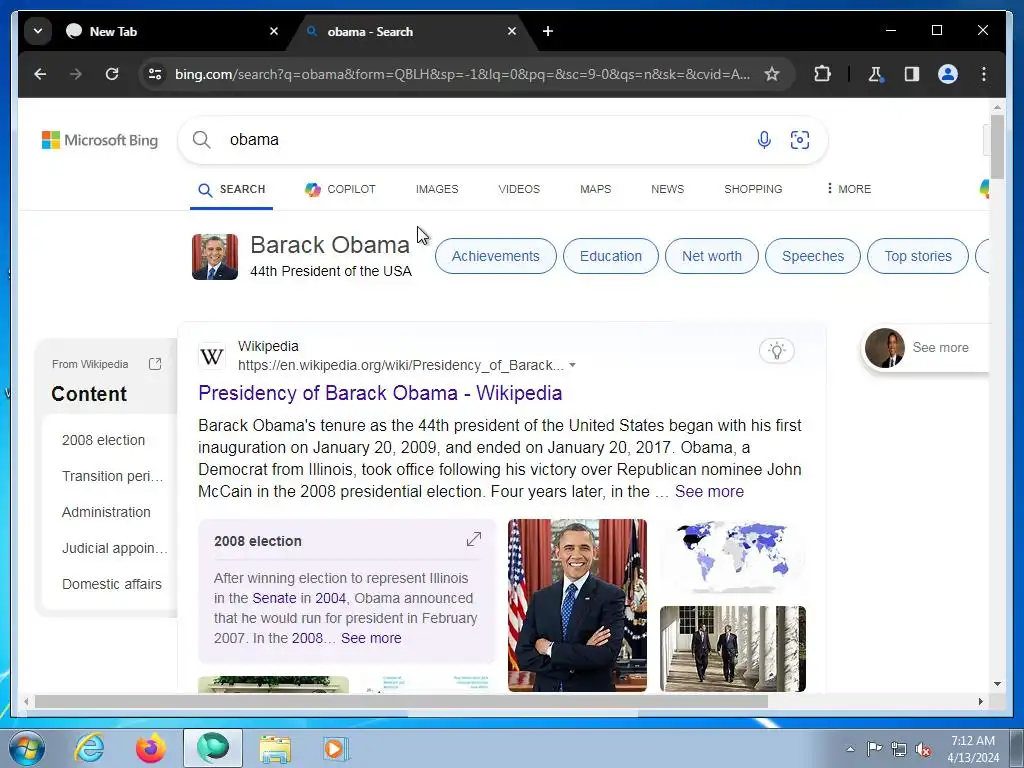Image resolution: width=1024 pixels, height=768 pixels.
Task: Launch Internet Explorer from taskbar
Action: coord(89,748)
